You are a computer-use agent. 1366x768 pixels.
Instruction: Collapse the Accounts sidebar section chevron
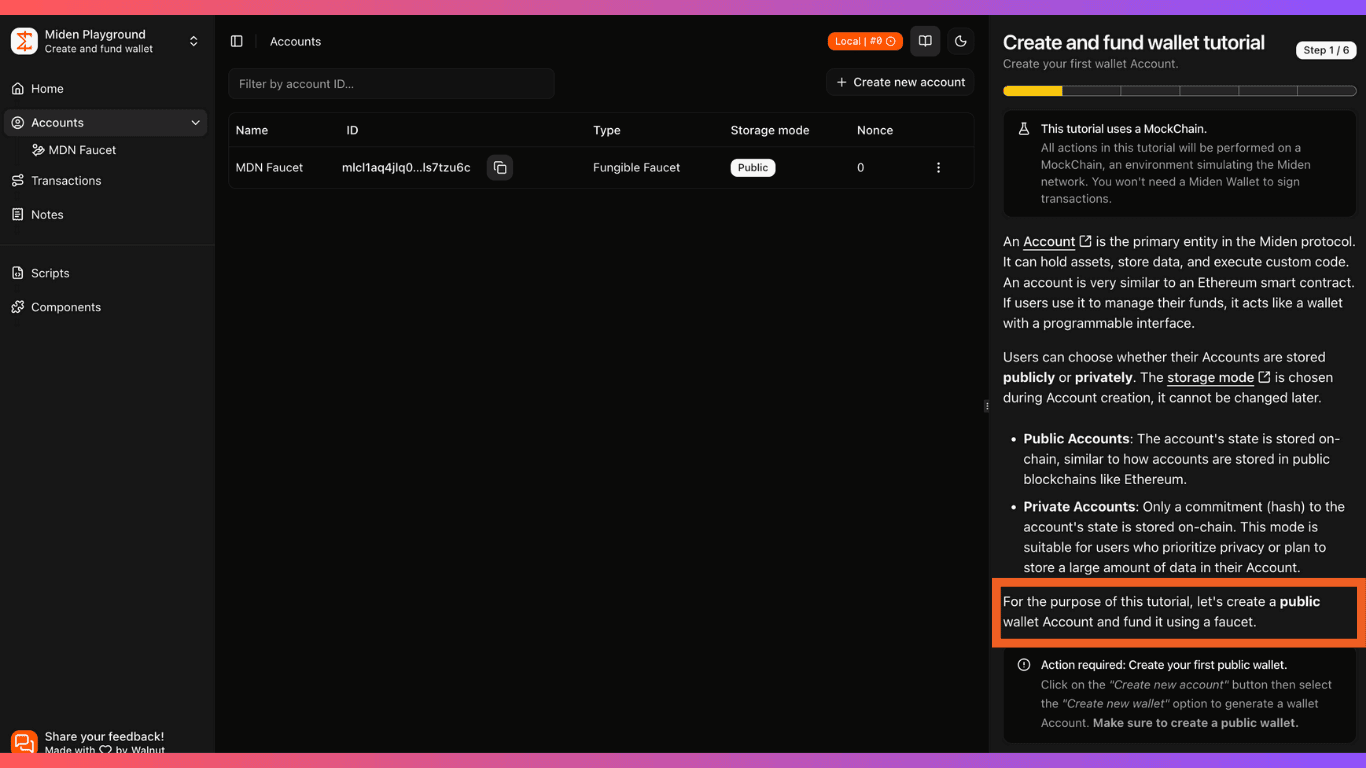(195, 123)
